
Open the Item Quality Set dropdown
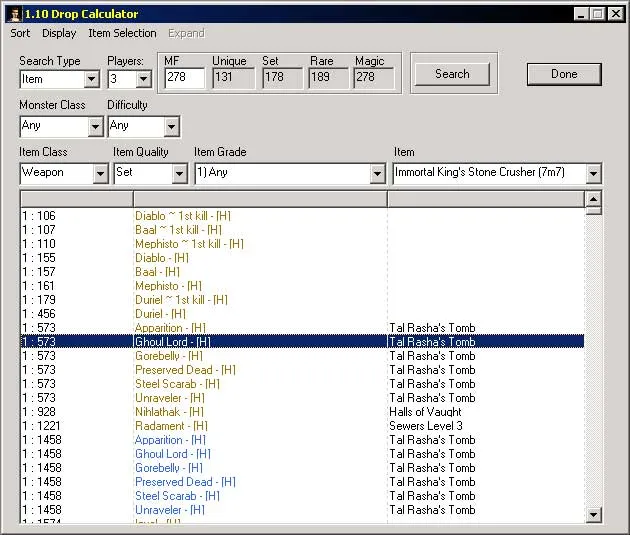tap(179, 173)
